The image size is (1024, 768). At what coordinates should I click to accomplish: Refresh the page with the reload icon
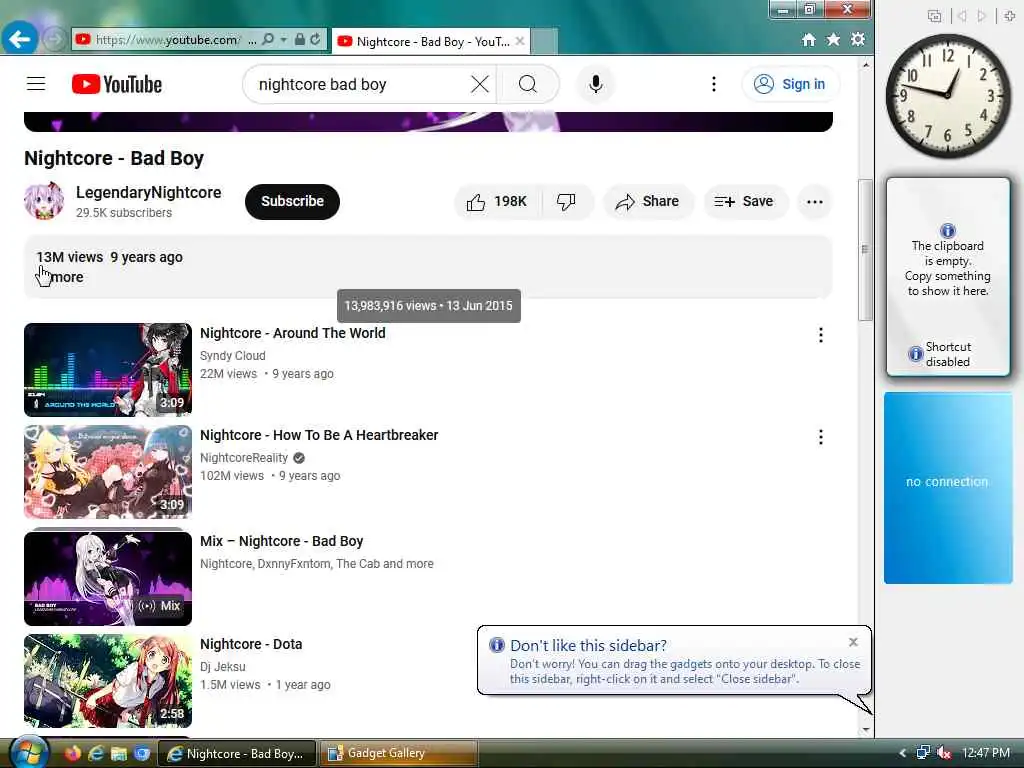click(x=315, y=39)
